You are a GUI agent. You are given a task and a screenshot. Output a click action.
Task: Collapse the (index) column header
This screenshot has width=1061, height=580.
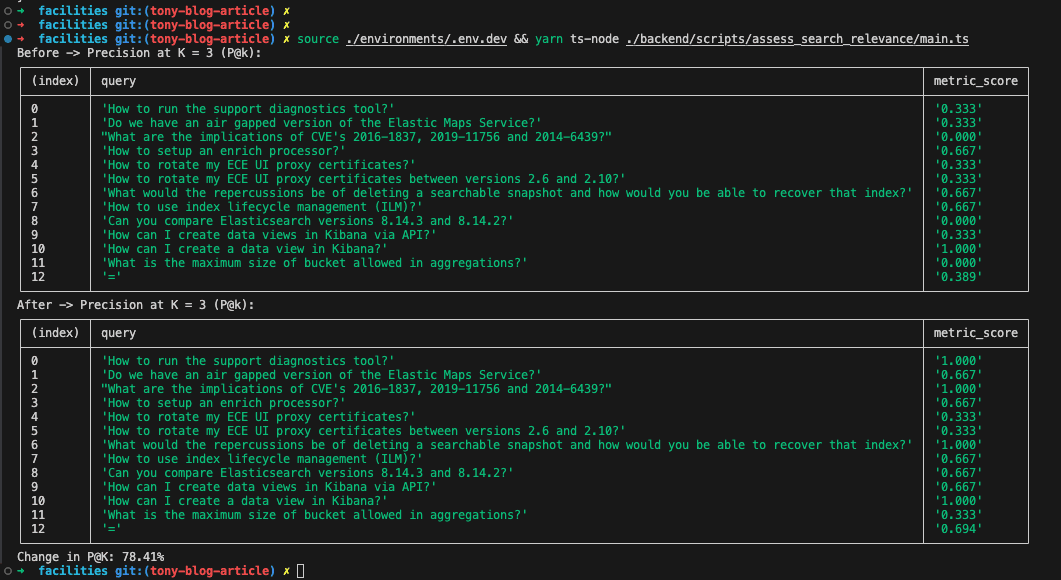click(57, 81)
